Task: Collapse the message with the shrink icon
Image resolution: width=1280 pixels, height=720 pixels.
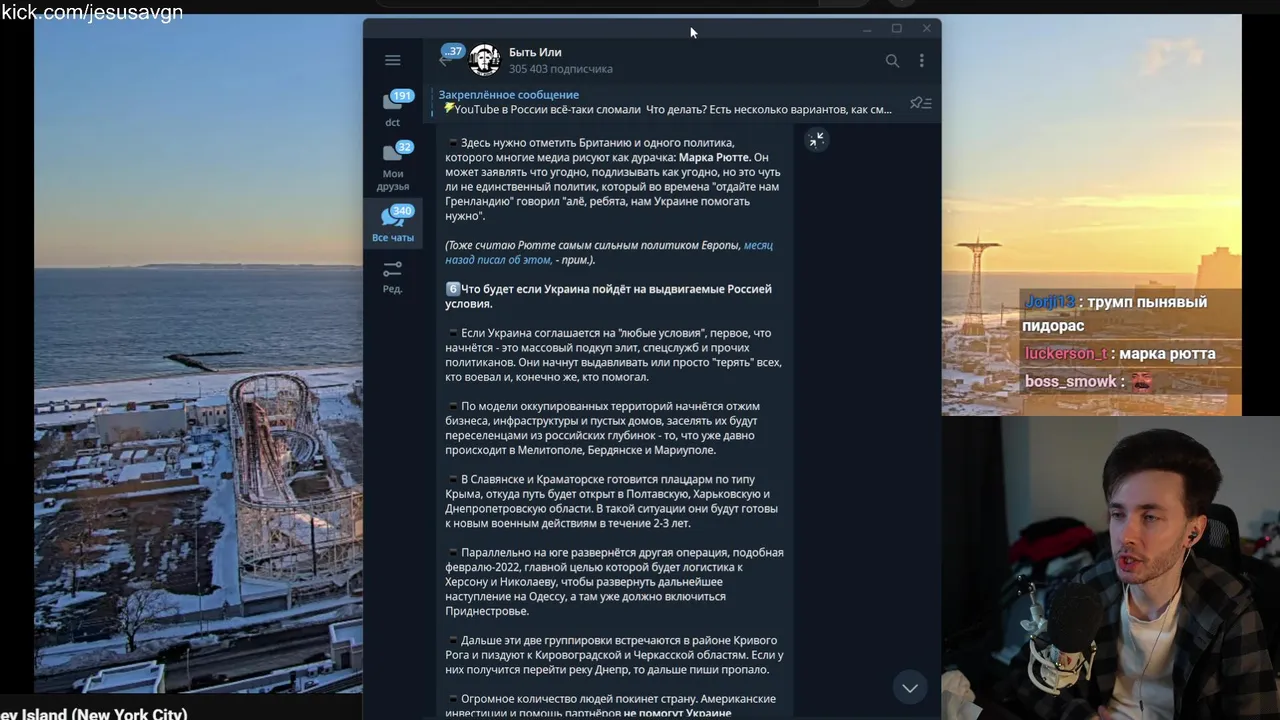Action: (816, 140)
